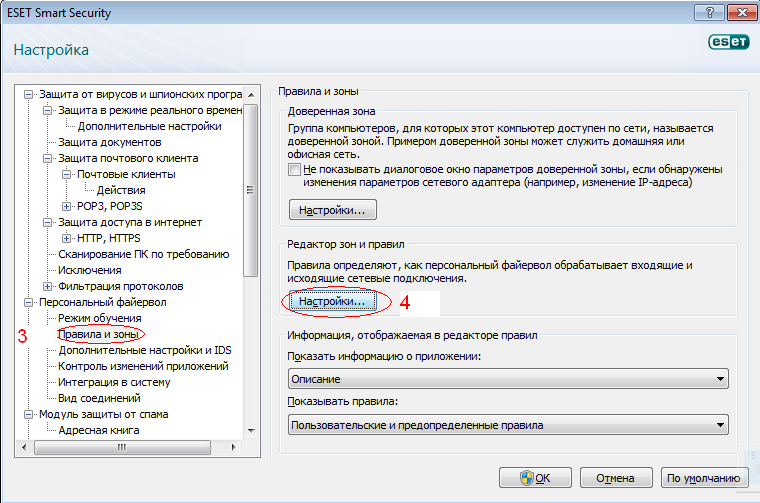Select the 'Защита документов' tree item

coord(110,142)
